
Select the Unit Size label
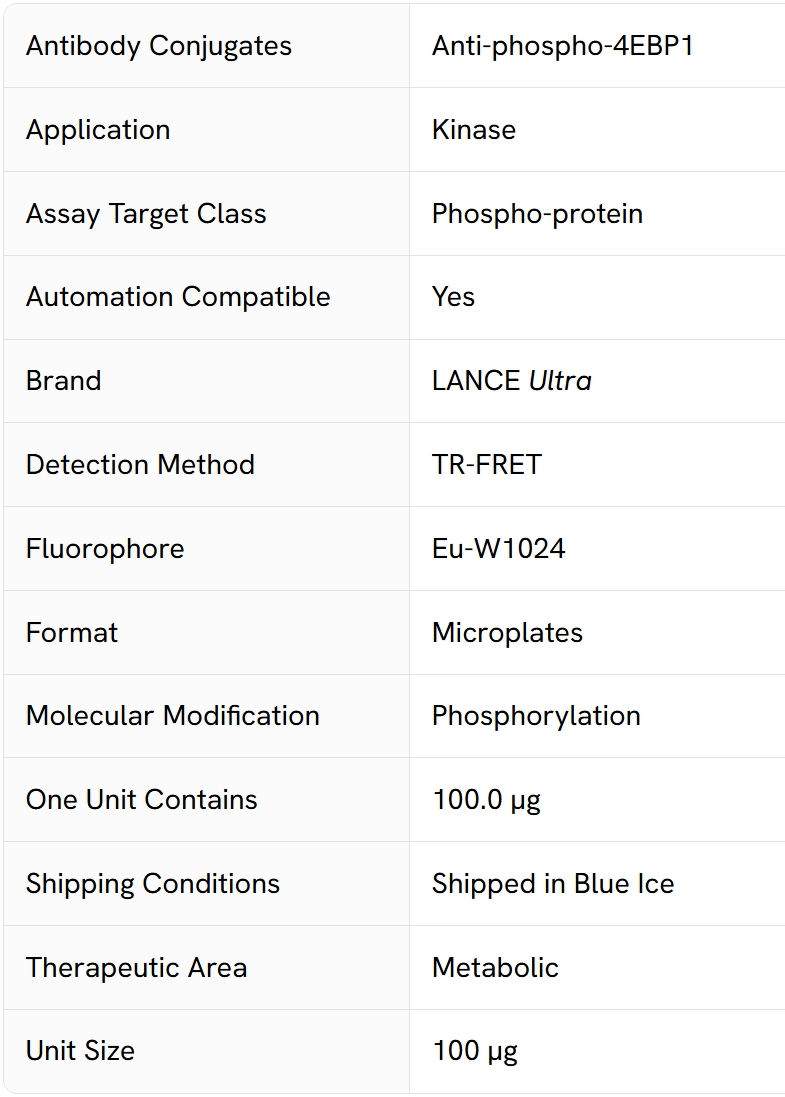80,1052
